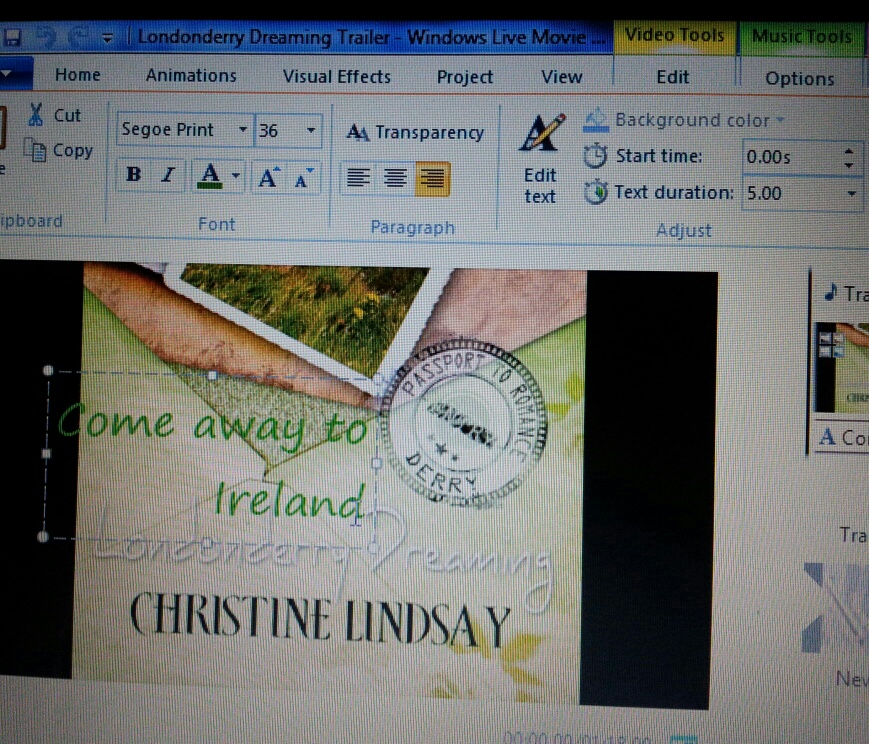This screenshot has width=869, height=744.
Task: Open the Customize Quick Access Toolbar dropdown
Action: [x=107, y=38]
